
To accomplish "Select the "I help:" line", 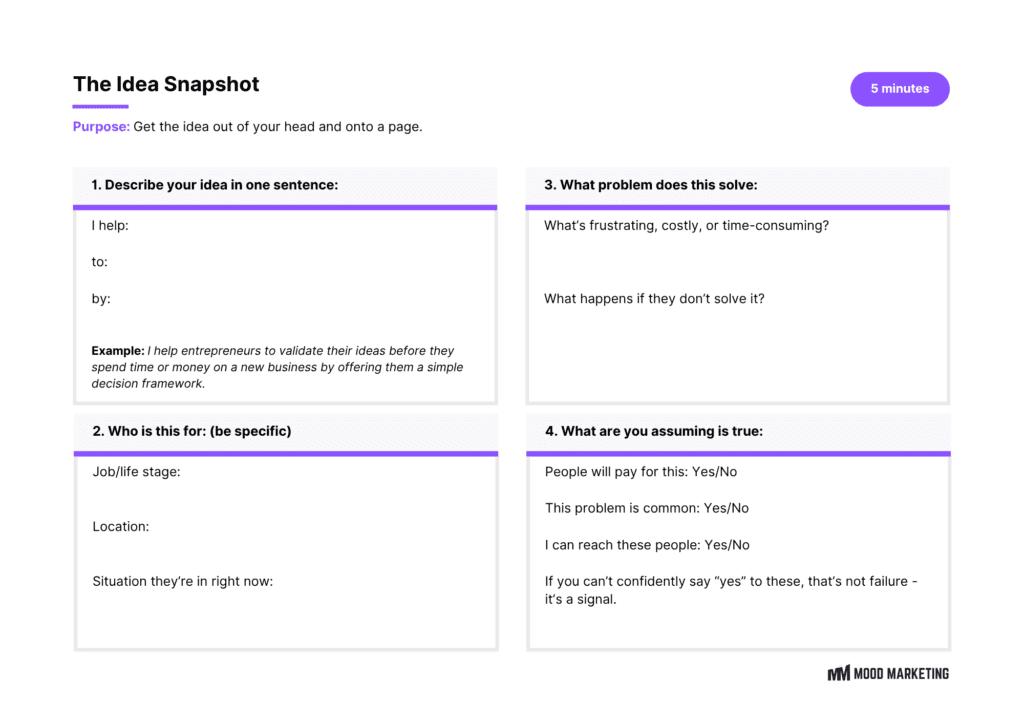I will tap(110, 226).
